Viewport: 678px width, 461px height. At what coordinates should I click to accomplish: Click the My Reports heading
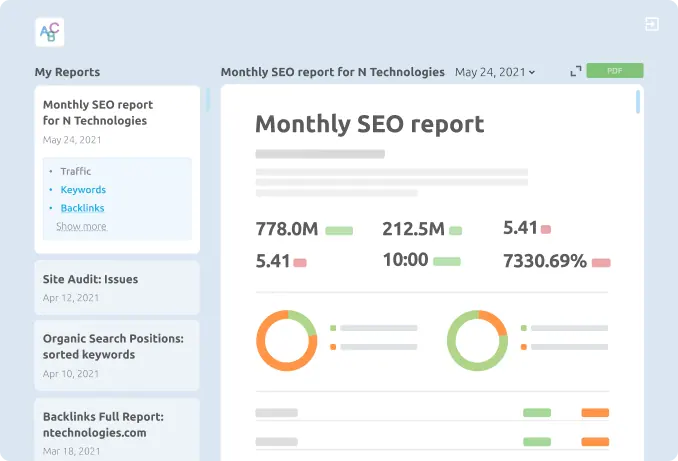tap(67, 72)
